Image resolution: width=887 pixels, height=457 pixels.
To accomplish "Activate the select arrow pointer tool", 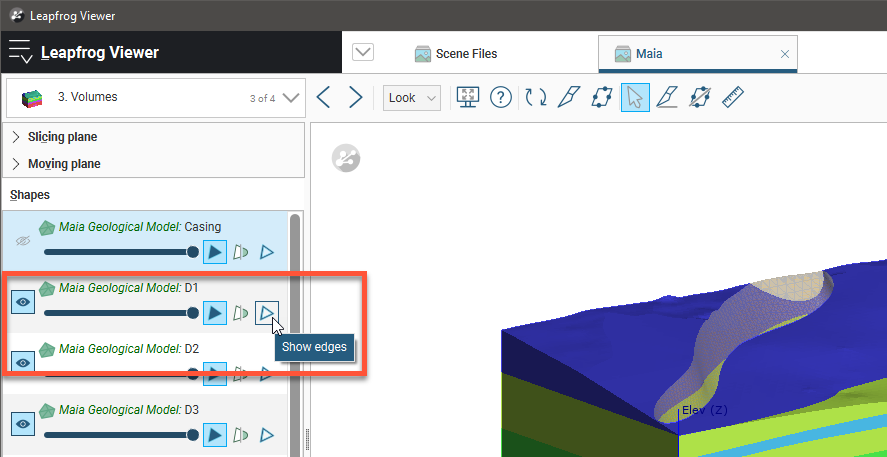I will [635, 98].
